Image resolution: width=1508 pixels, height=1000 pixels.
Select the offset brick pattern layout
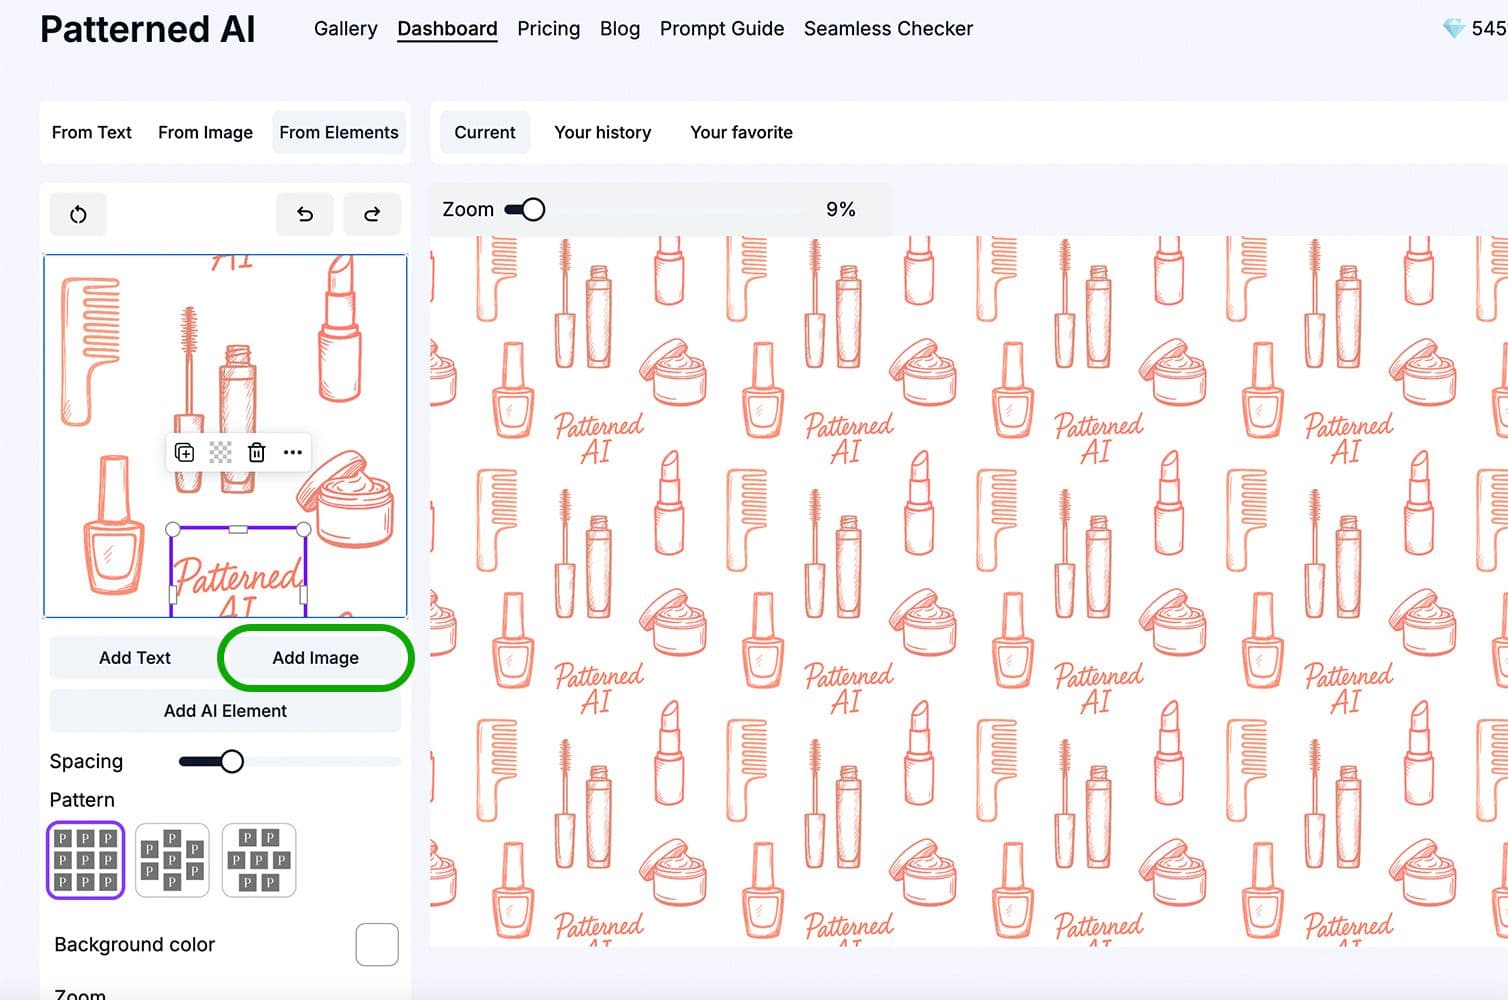pyautogui.click(x=172, y=860)
